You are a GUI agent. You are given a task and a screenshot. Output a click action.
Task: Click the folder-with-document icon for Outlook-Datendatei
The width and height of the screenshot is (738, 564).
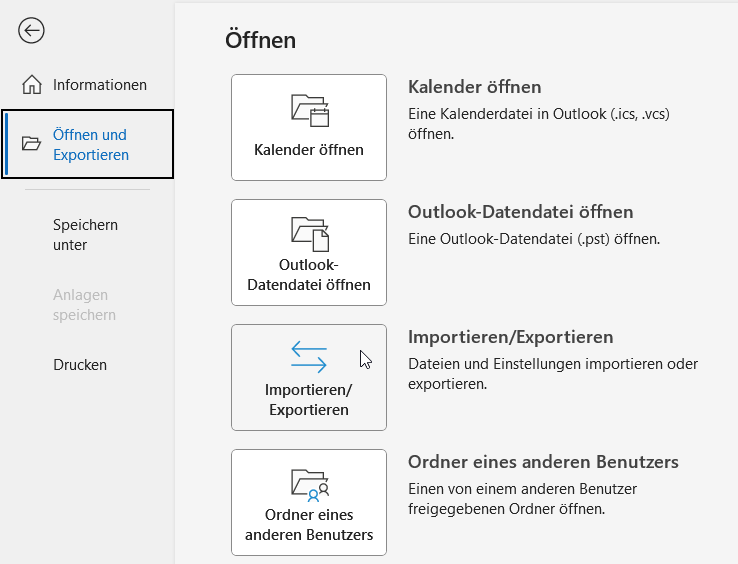pyautogui.click(x=309, y=234)
